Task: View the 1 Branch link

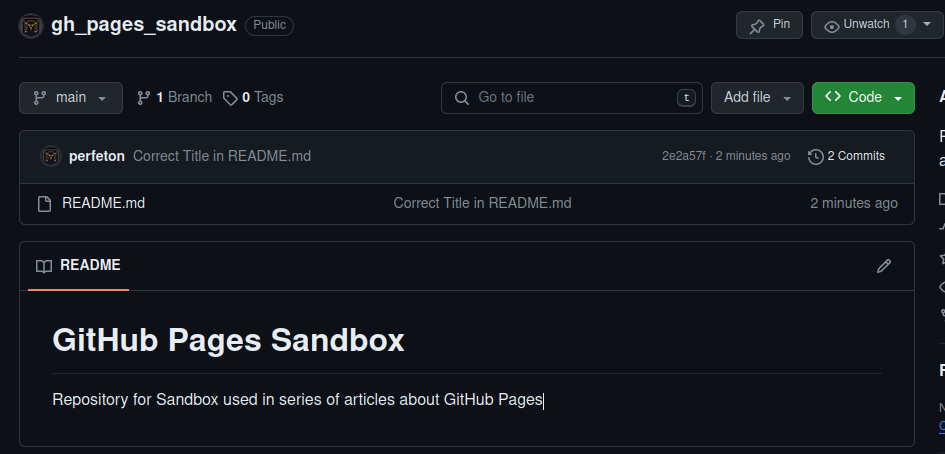Action: pyautogui.click(x=174, y=98)
